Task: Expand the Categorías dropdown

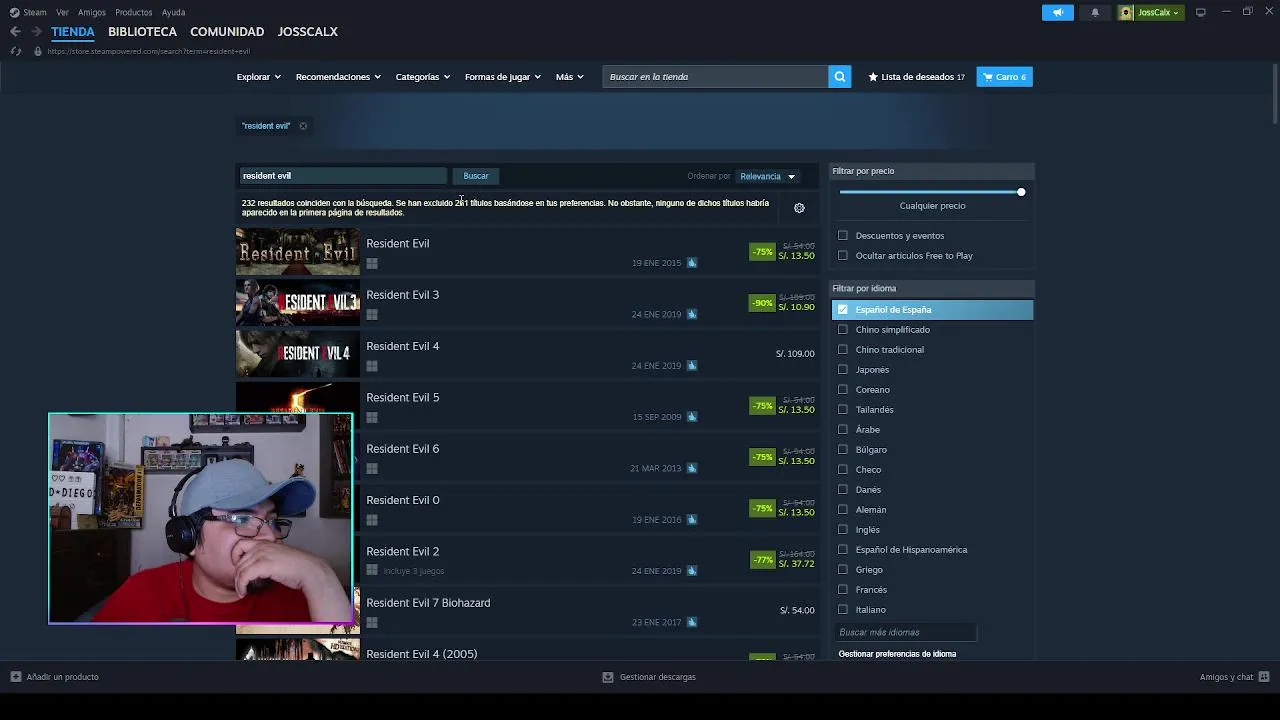Action: click(x=422, y=77)
